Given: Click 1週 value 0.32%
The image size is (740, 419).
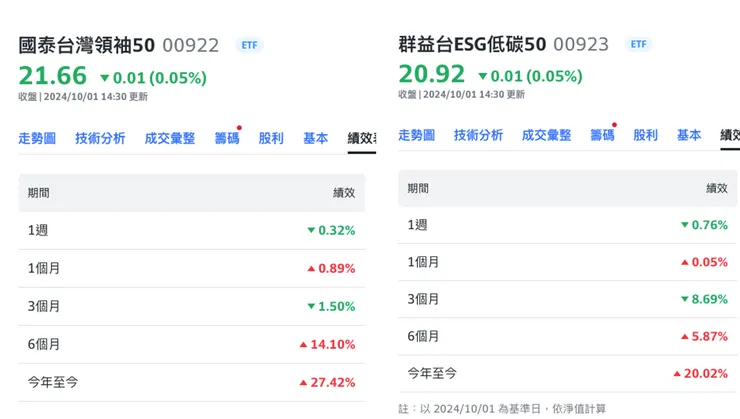Looking at the screenshot, I should pos(331,230).
